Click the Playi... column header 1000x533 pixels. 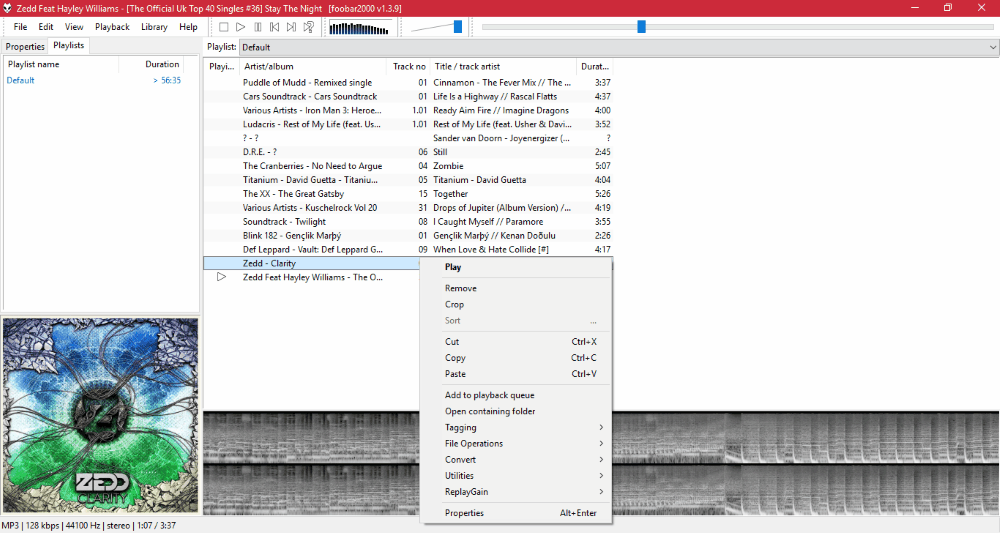pyautogui.click(x=221, y=66)
